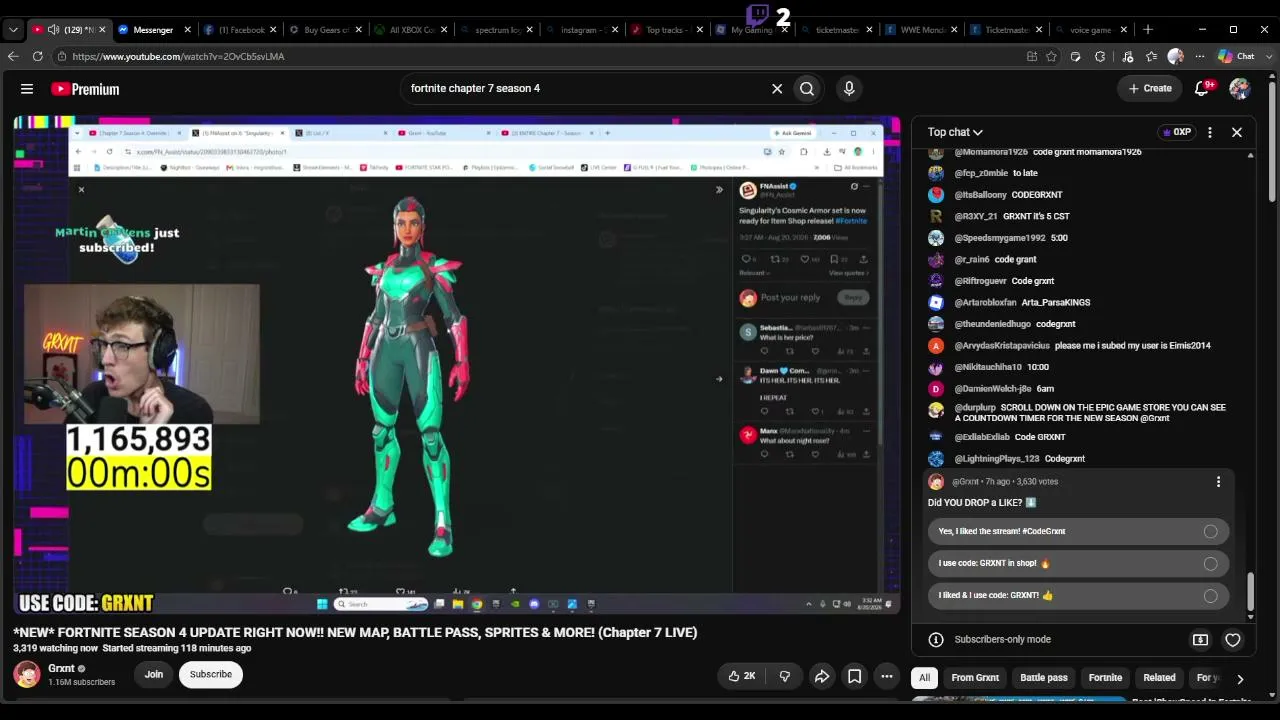Click the browser back arrow
The height and width of the screenshot is (720, 1280).
[13, 56]
